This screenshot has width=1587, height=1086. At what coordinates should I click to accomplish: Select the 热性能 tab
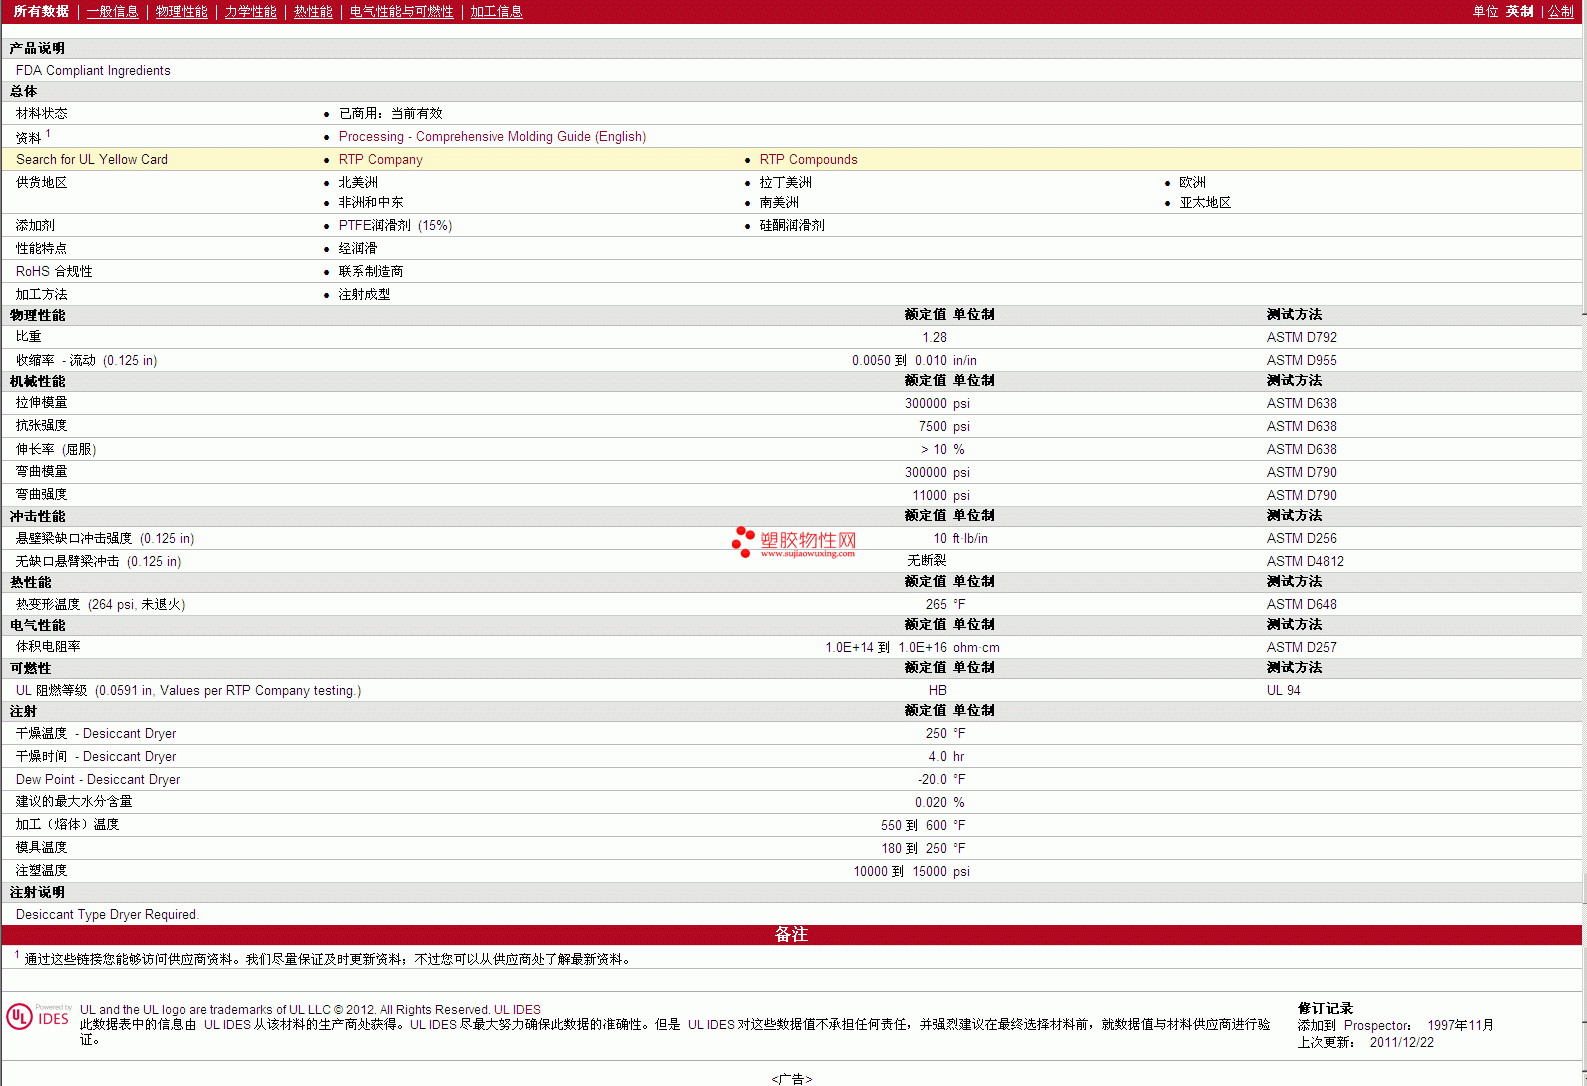click(313, 12)
